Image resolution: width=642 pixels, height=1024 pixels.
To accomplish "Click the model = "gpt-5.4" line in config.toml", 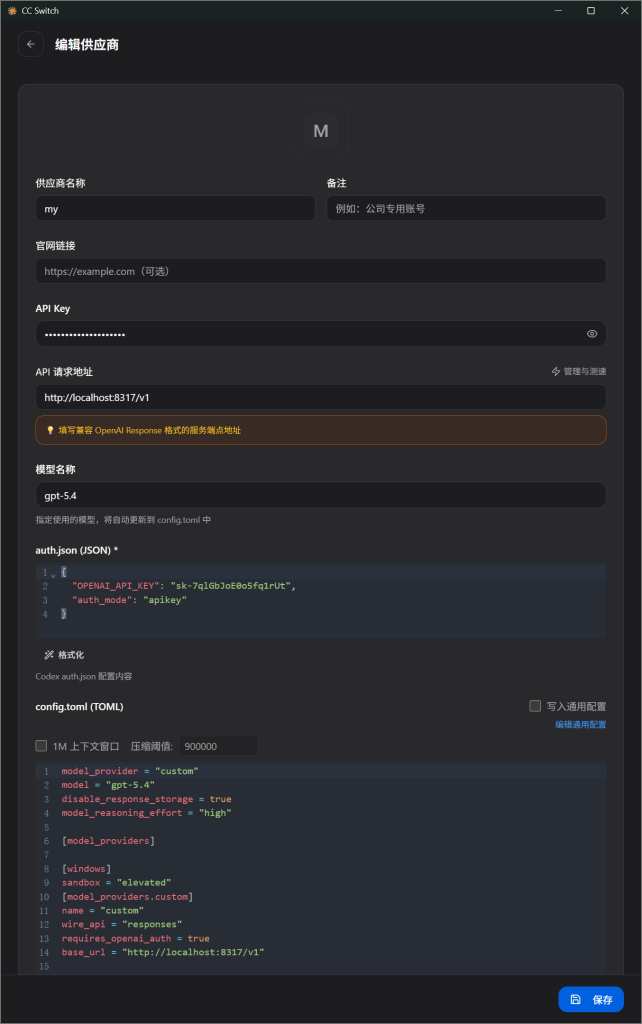I will click(108, 784).
